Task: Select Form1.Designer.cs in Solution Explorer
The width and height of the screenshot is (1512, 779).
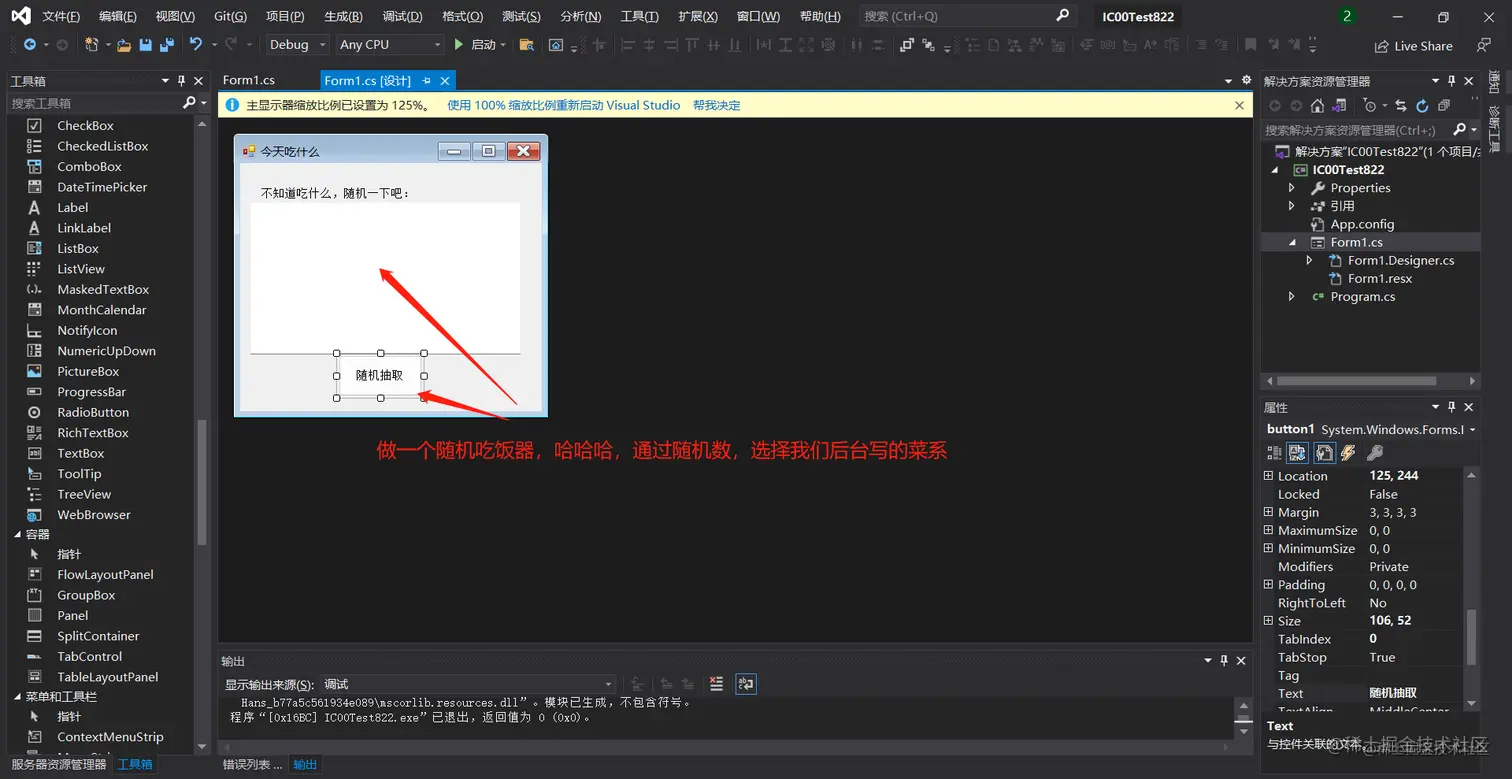Action: coord(1400,260)
